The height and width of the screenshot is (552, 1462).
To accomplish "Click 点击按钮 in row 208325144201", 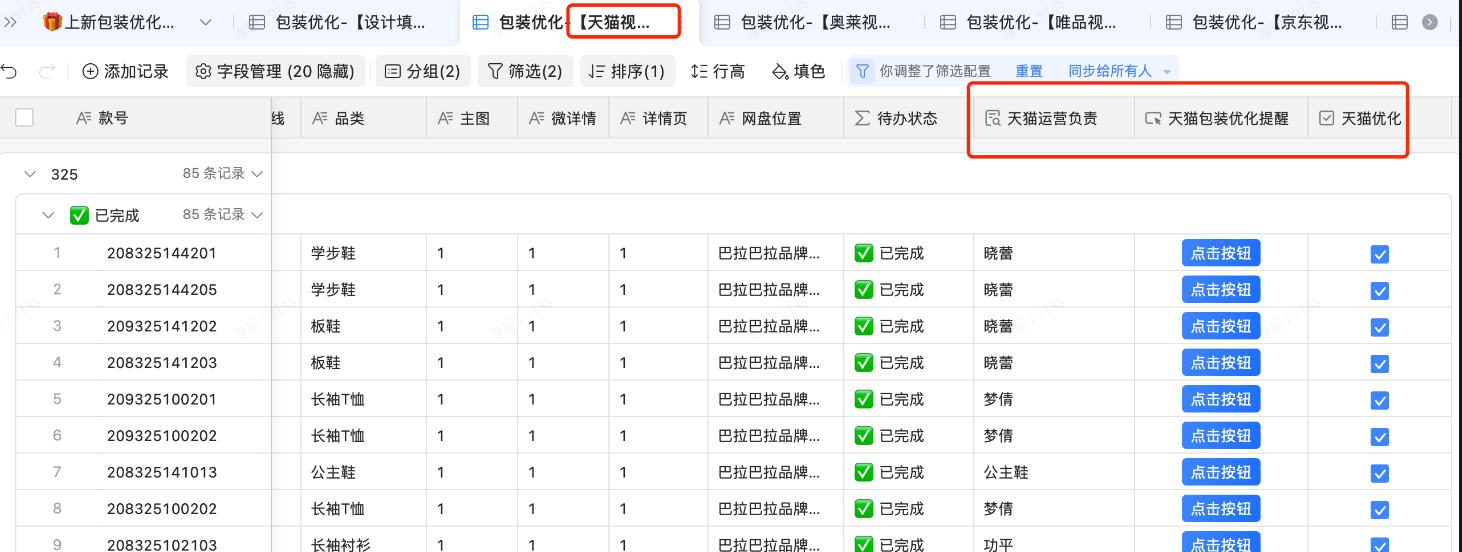I will 1221,253.
